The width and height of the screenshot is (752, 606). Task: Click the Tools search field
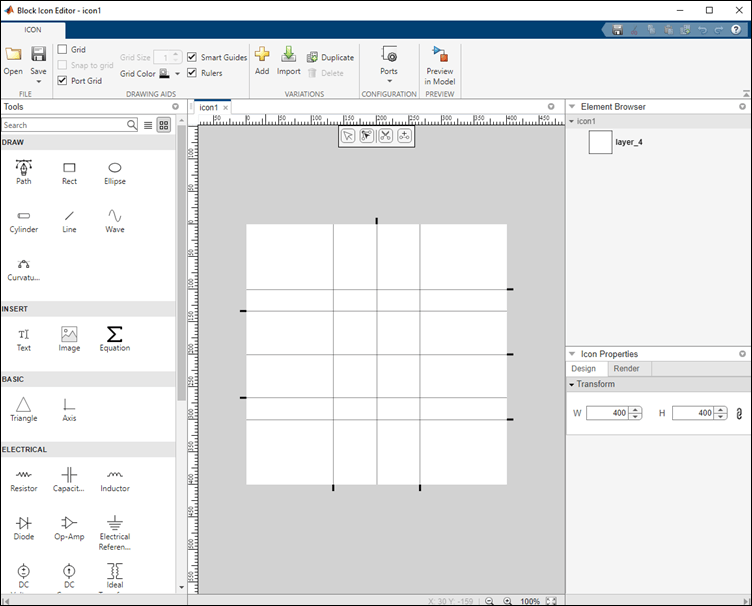pyautogui.click(x=65, y=125)
